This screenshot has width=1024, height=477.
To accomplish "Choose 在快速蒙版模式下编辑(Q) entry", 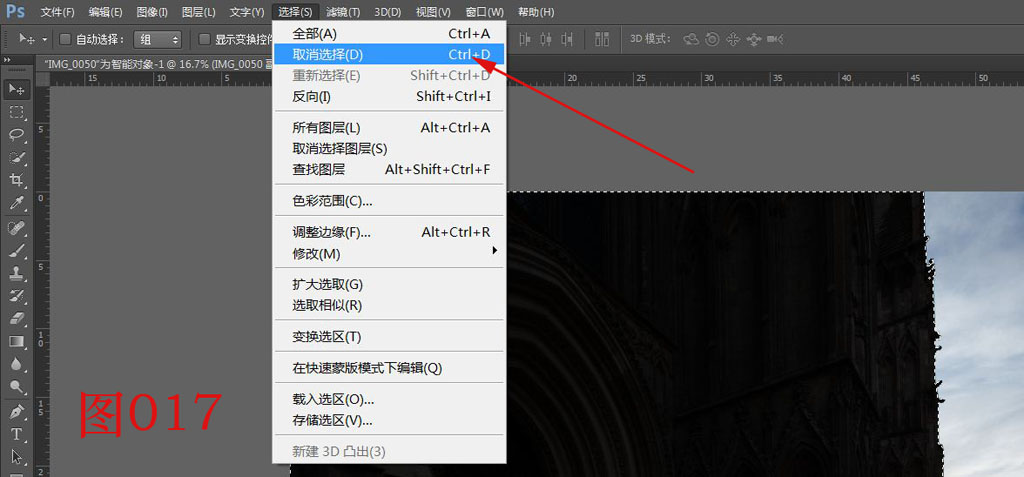I will 389,368.
